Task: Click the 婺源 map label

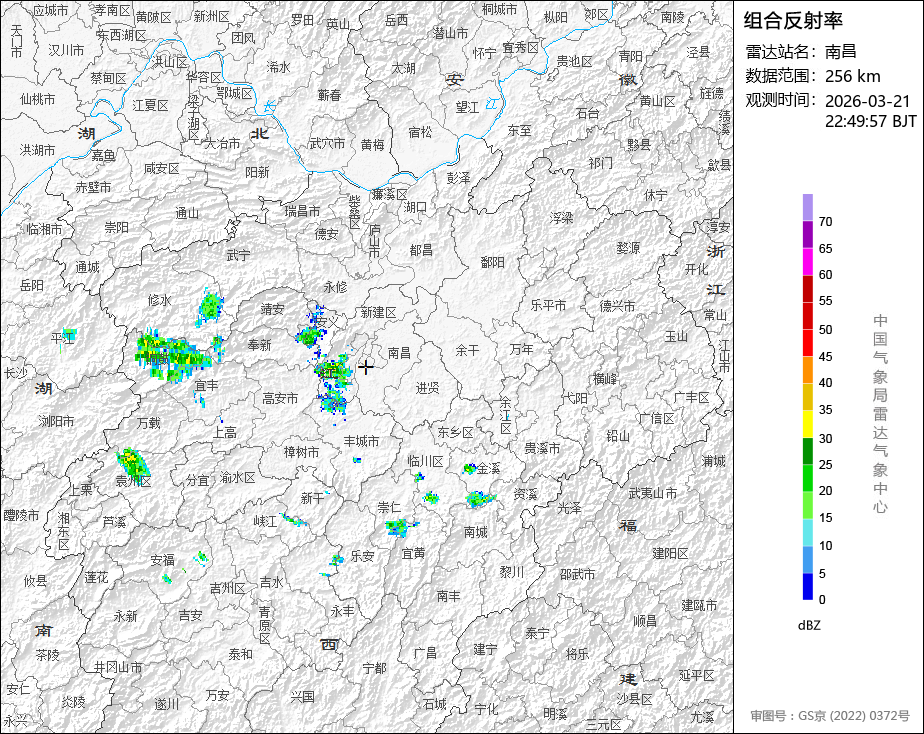Action: point(628,248)
